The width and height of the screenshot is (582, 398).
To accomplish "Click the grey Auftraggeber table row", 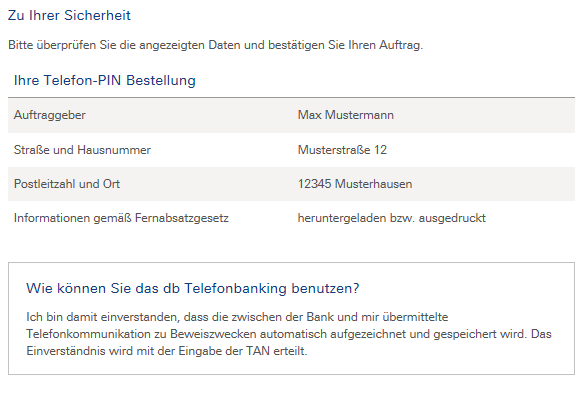I will click(291, 115).
